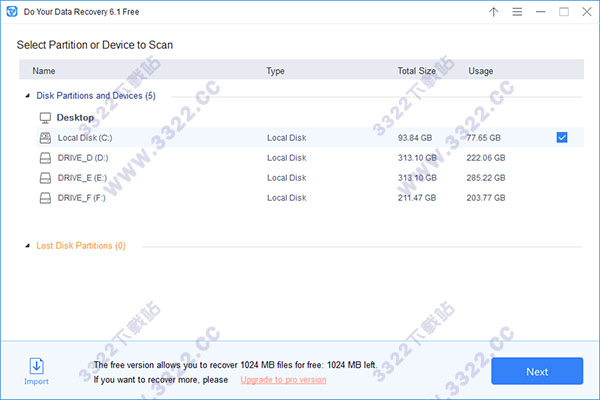Image resolution: width=600 pixels, height=400 pixels.
Task: Maximize the Data Recovery window
Action: (564, 12)
